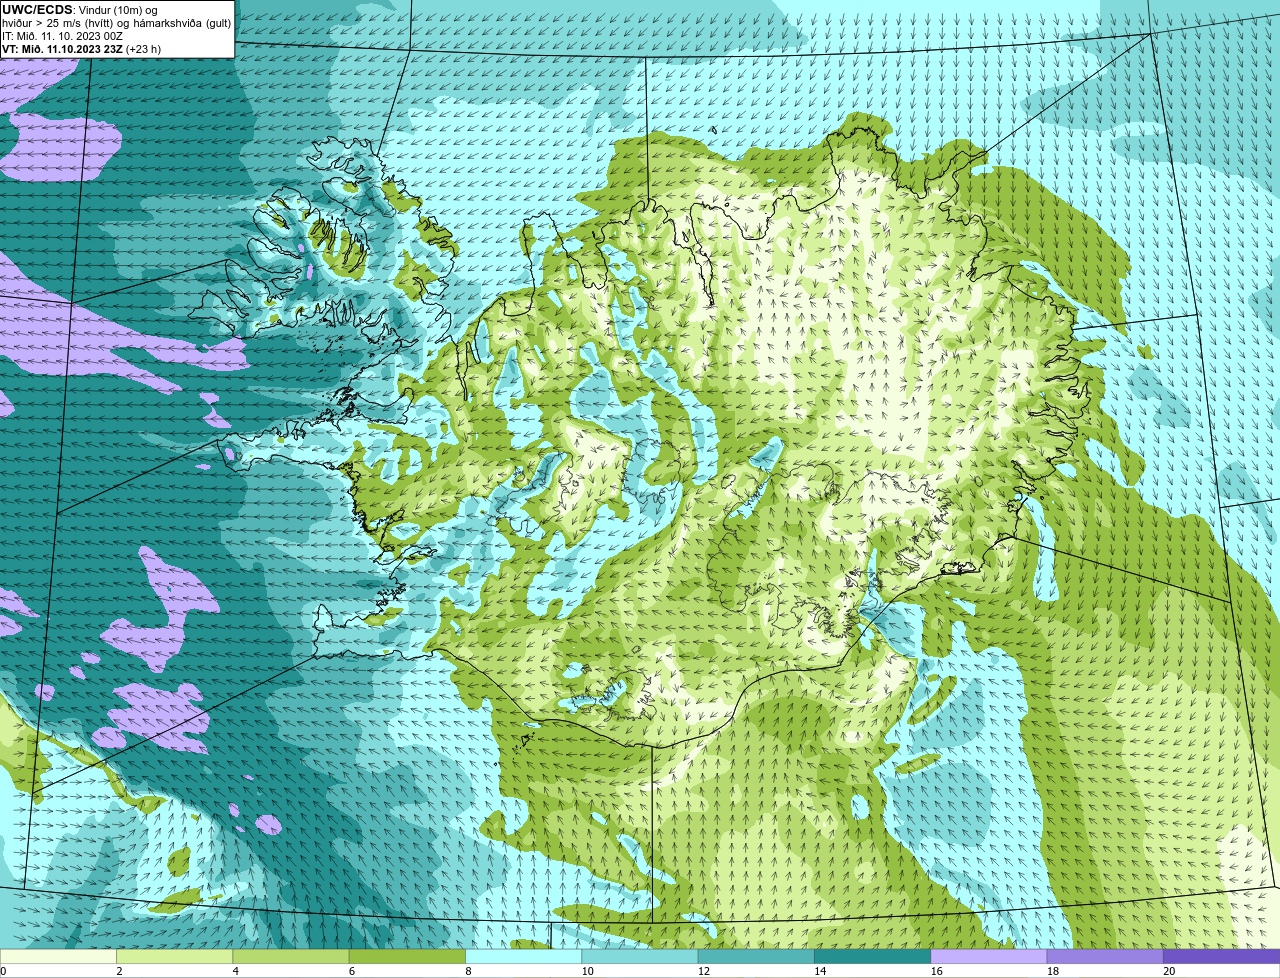This screenshot has height=978, width=1280.
Task: Click the light teal 10–12 scale swatch
Action: pyautogui.click(x=640, y=957)
